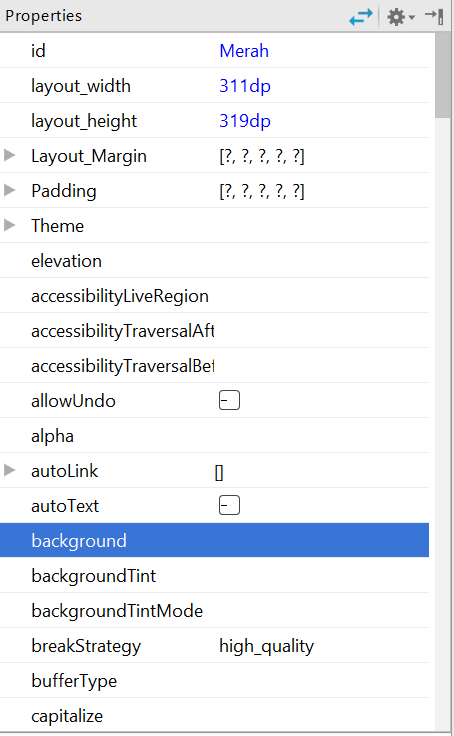Edit the layout_height value 319dp
This screenshot has height=736, width=454.
coord(245,121)
